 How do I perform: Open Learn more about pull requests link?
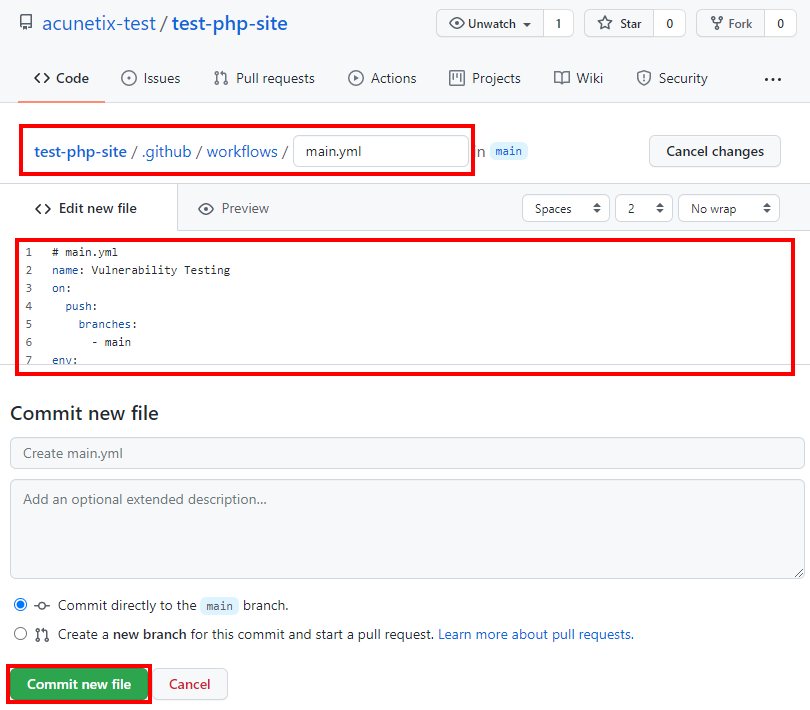(x=536, y=635)
